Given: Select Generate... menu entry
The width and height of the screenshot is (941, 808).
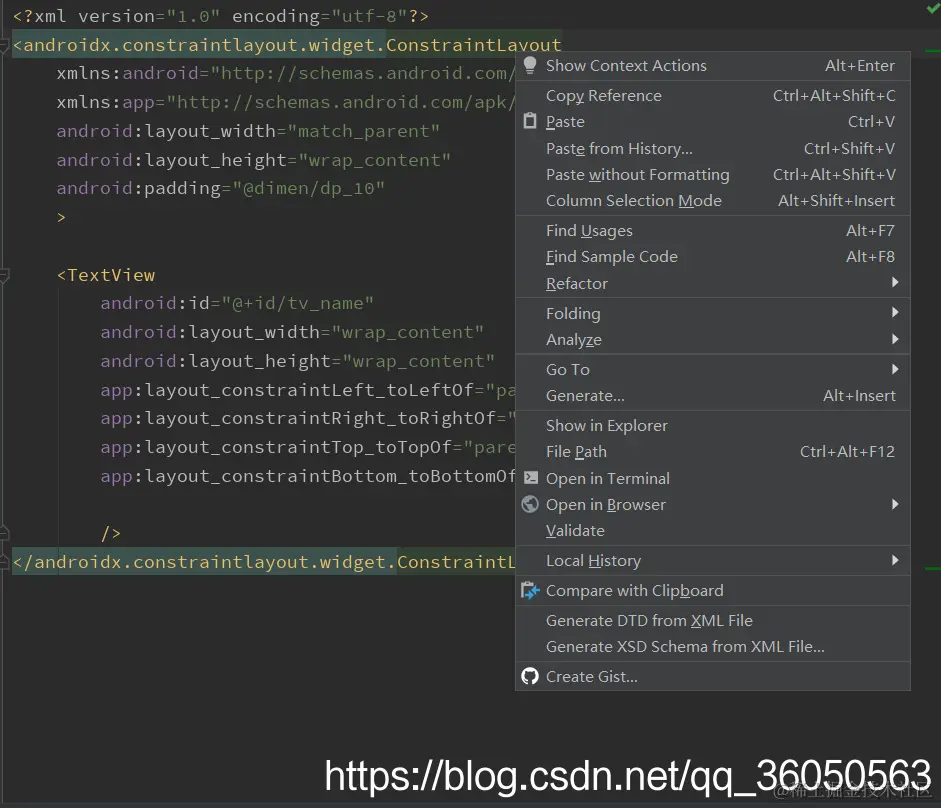Looking at the screenshot, I should pyautogui.click(x=712, y=396).
